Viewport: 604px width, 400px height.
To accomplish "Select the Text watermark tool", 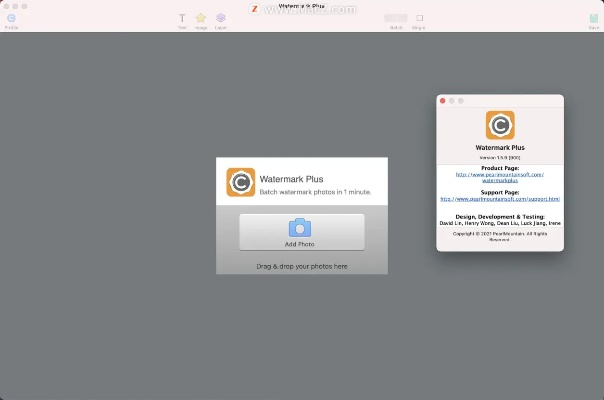I will tap(182, 19).
